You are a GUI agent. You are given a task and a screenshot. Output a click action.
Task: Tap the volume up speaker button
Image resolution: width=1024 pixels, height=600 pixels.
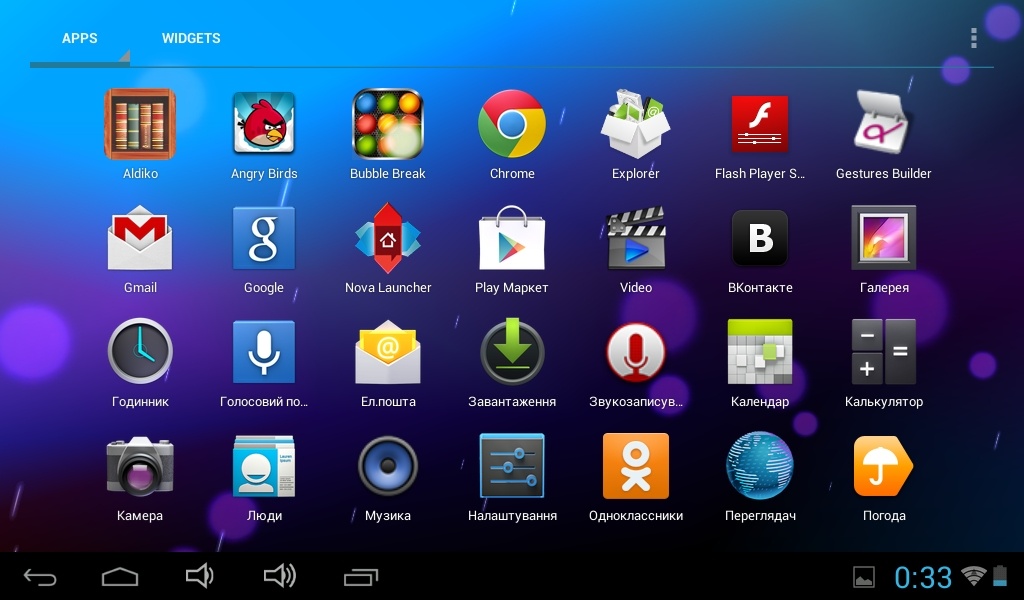tap(279, 575)
